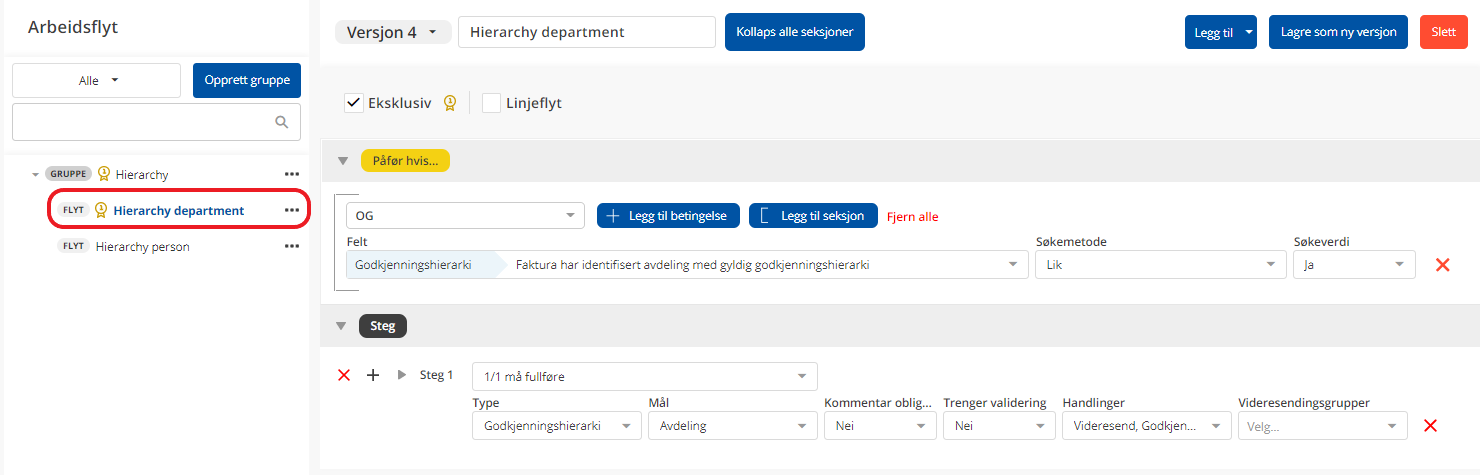Open the OG logical operator dropdown
Viewport: 1480px width, 475px height.
pyautogui.click(x=465, y=215)
